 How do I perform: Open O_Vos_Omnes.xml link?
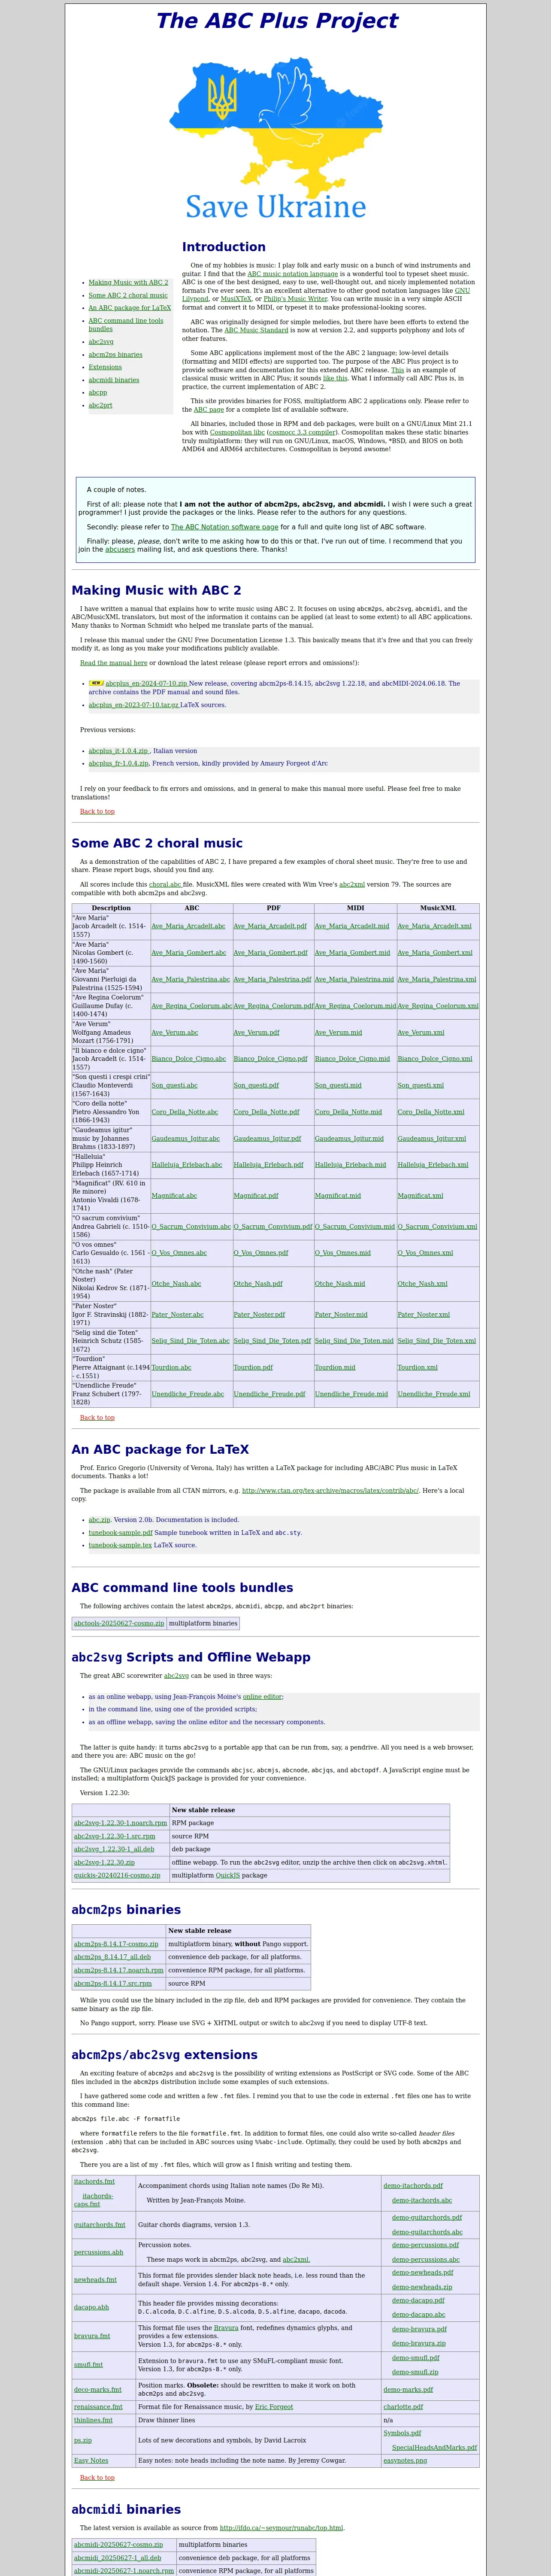click(424, 1252)
